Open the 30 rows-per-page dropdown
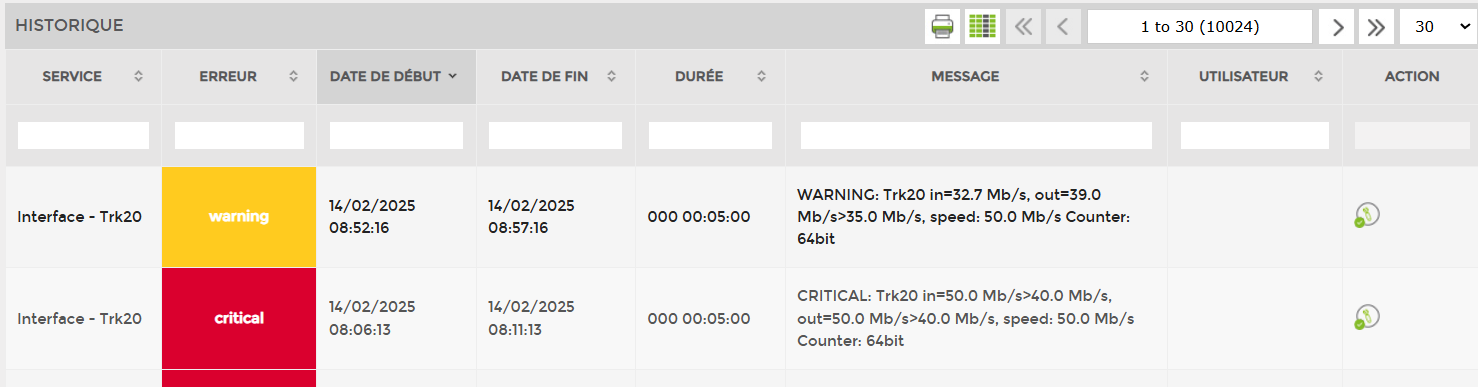Screen dimensions: 1478x387 (x=1437, y=27)
